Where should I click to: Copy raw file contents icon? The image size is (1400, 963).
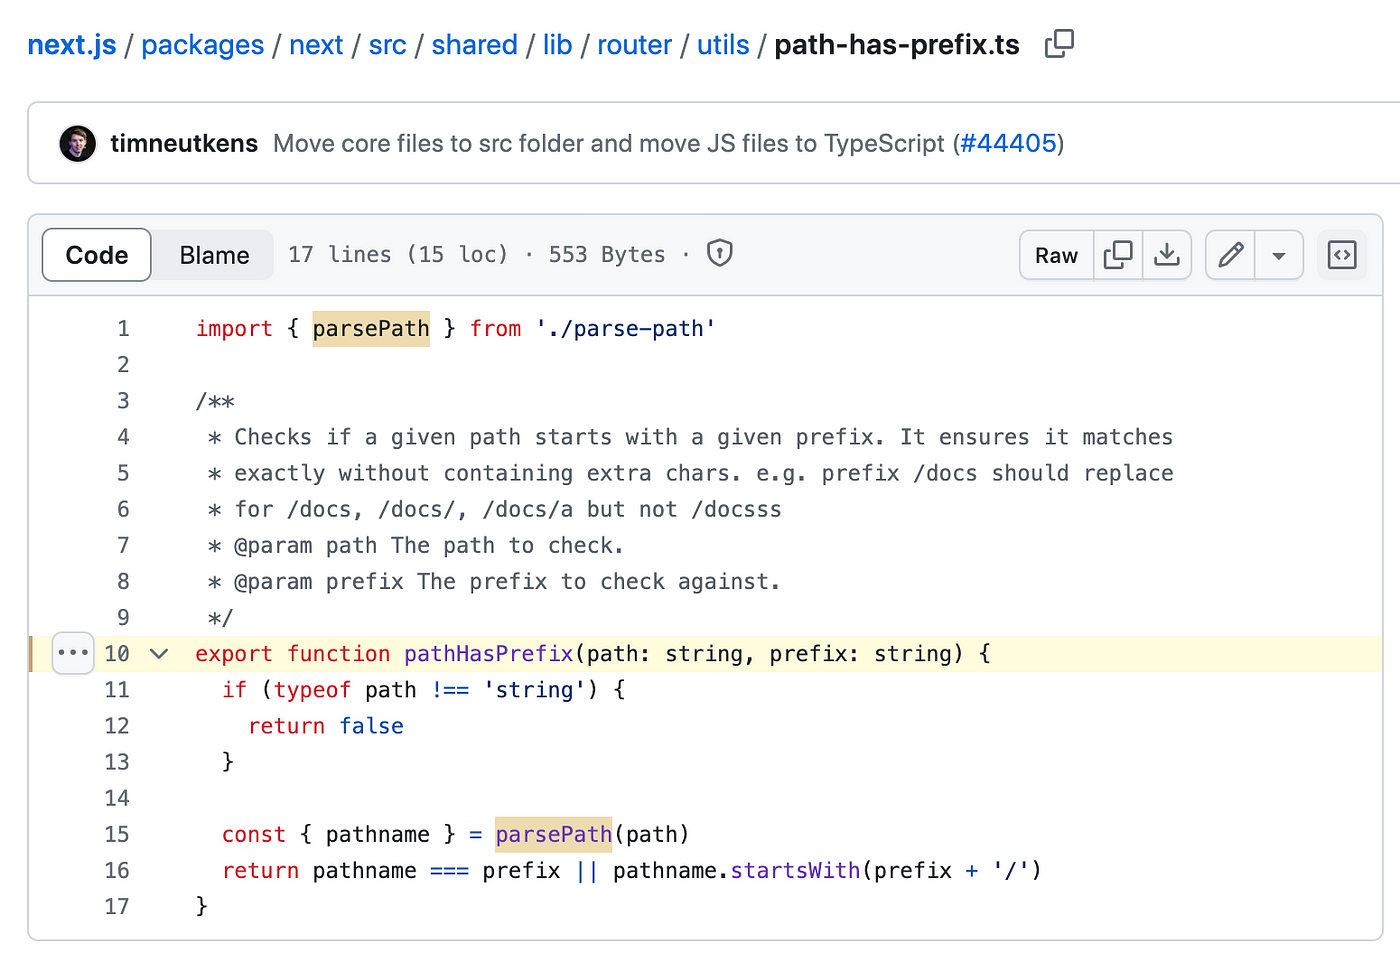click(x=1118, y=255)
